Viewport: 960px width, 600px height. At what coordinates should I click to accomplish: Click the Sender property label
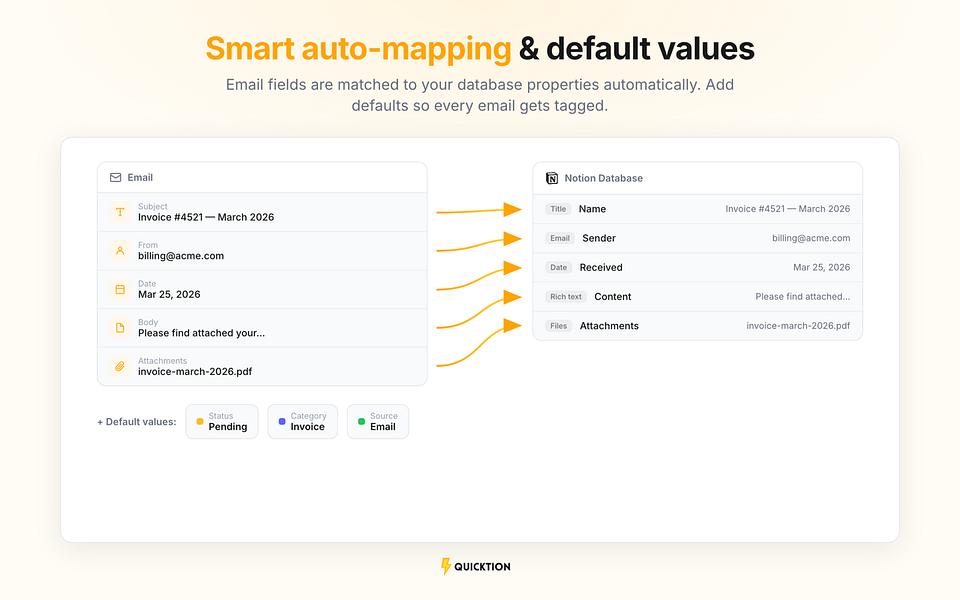[599, 238]
